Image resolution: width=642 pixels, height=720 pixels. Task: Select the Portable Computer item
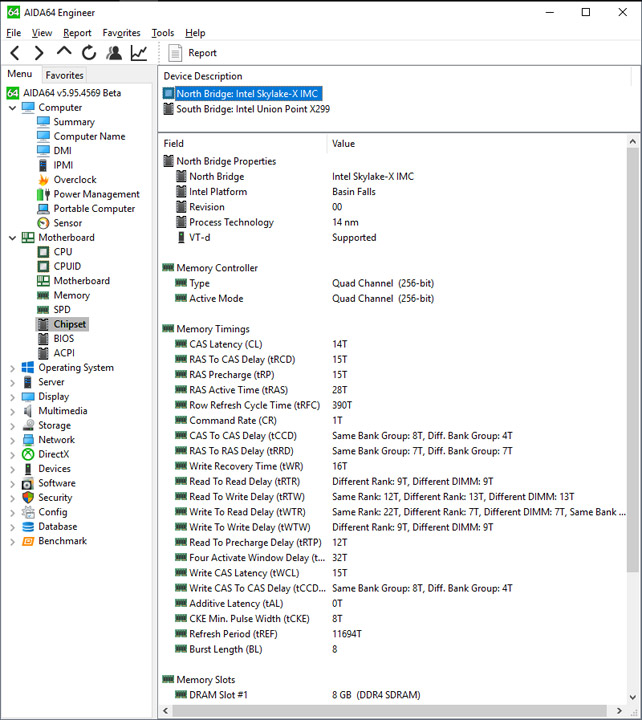(94, 208)
